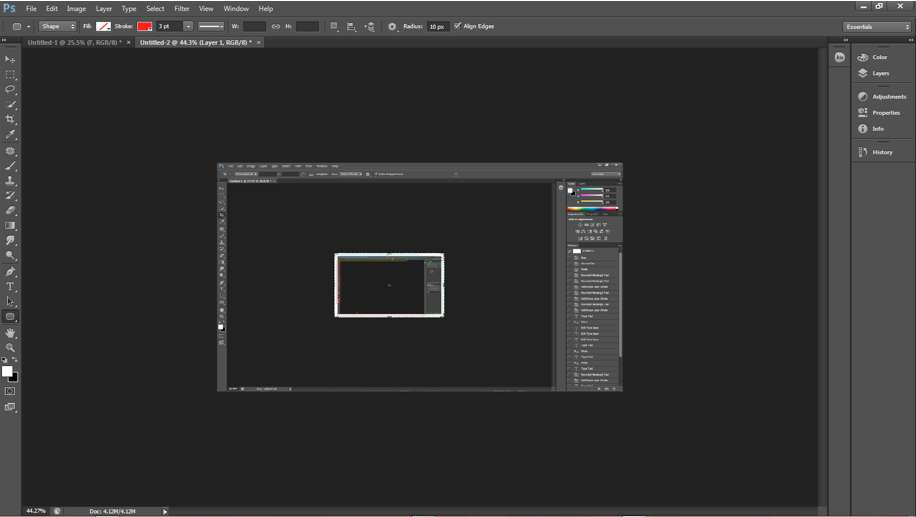Image resolution: width=916 pixels, height=517 pixels.
Task: Open the History panel button
Action: click(882, 152)
